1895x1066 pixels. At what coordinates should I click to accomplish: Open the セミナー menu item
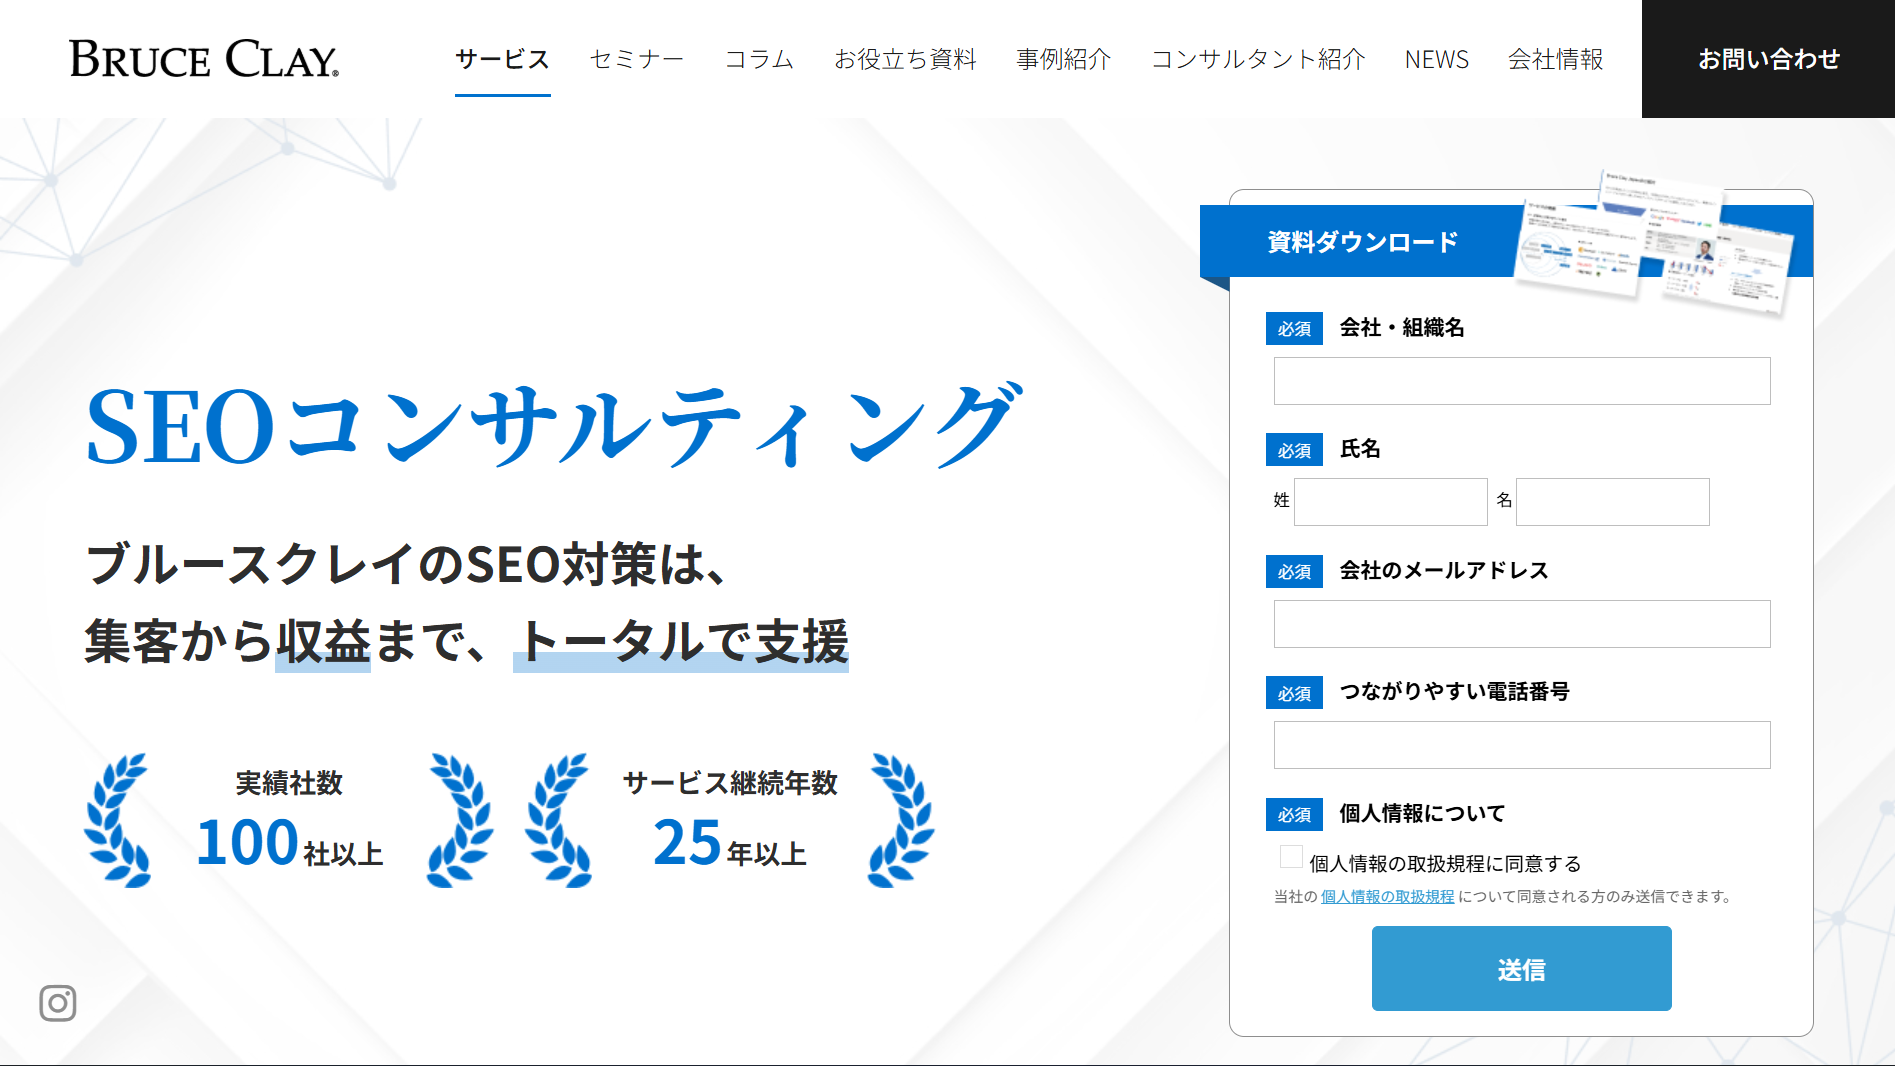coord(637,59)
